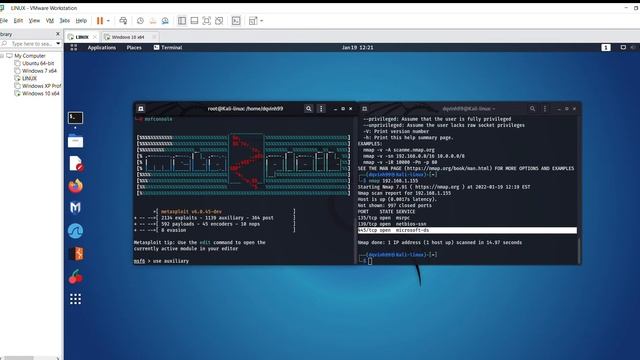Click the highlighted 445/tcp open microsoft-ds line
The height and width of the screenshot is (360, 640).
tap(467, 230)
